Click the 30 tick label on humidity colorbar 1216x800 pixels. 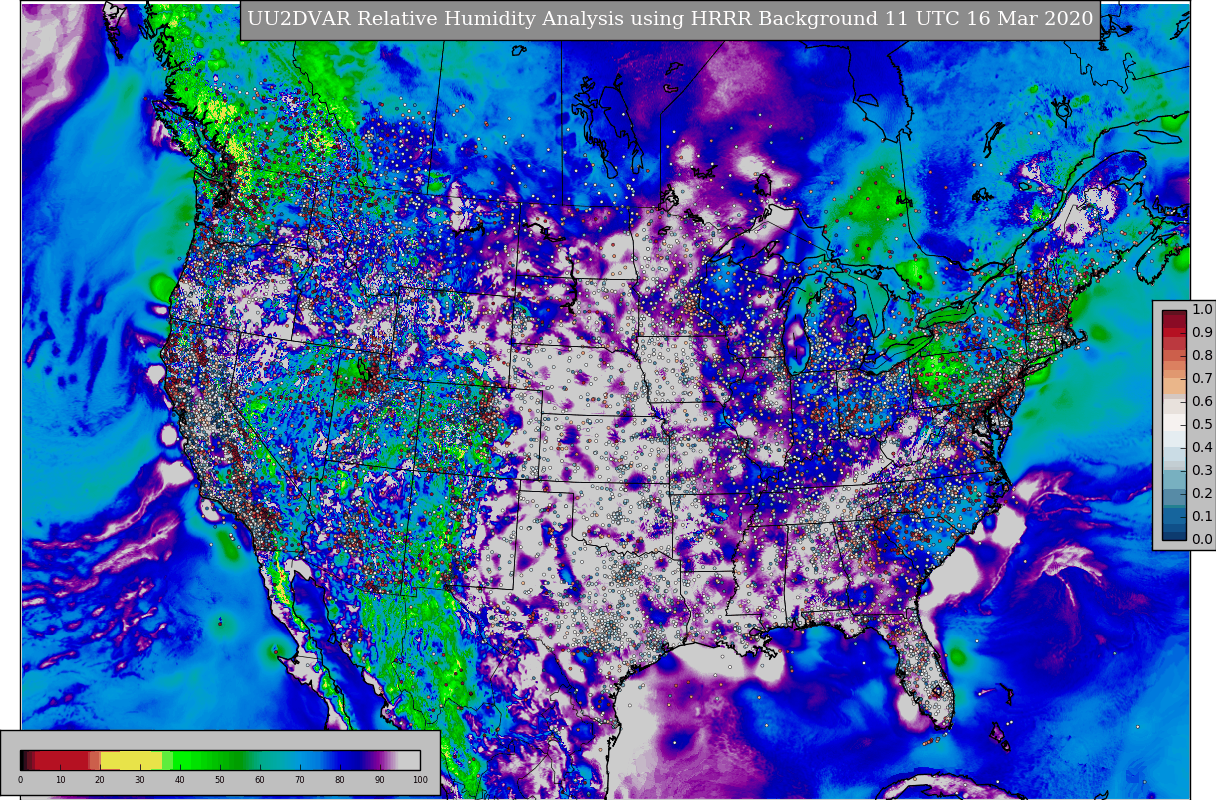pos(140,780)
